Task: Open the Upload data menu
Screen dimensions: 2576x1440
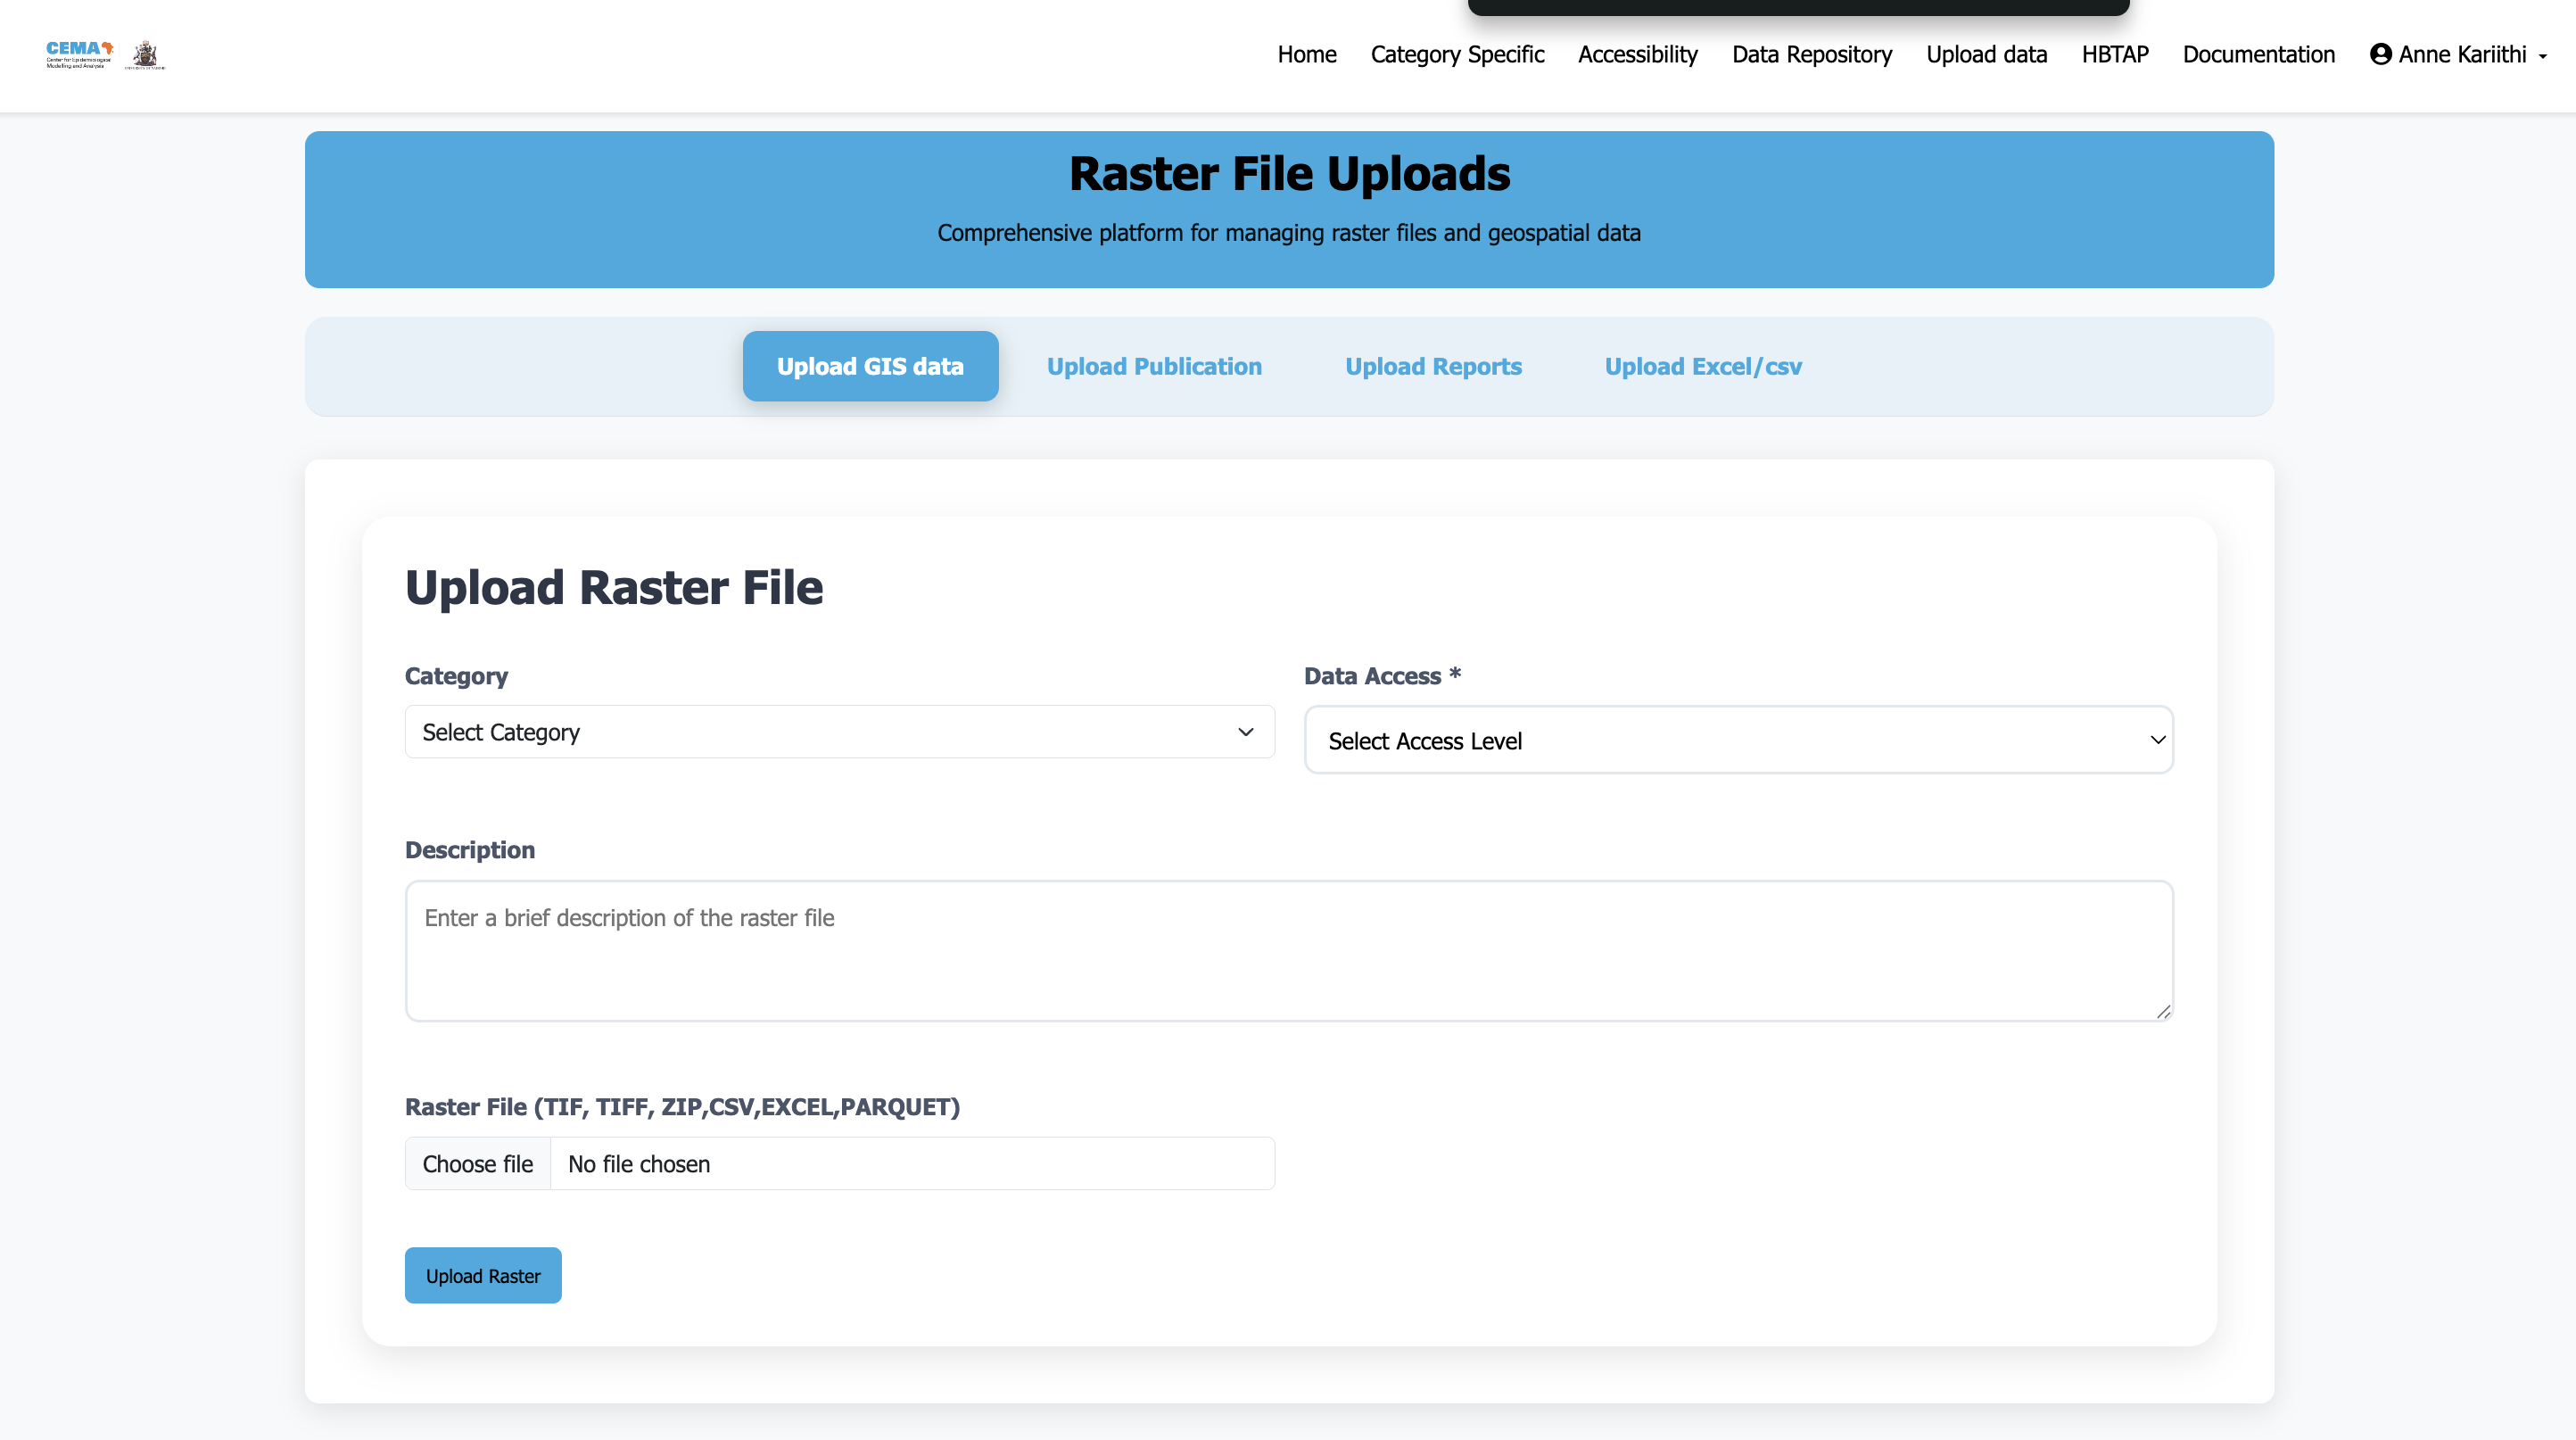Action: pyautogui.click(x=1986, y=54)
